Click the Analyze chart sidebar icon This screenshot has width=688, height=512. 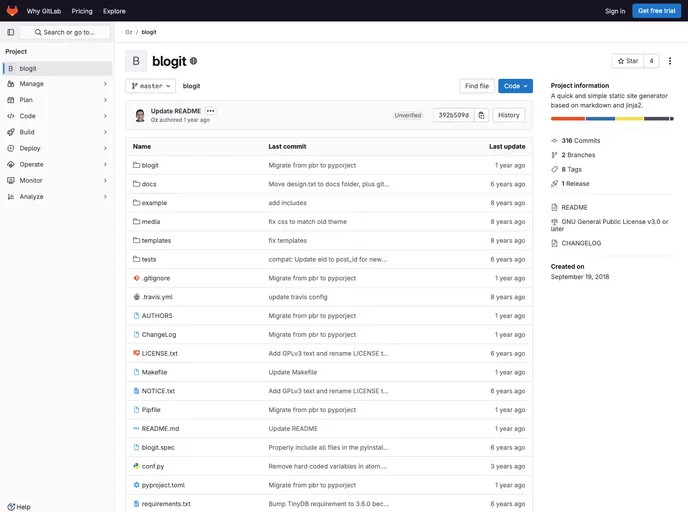click(x=11, y=197)
